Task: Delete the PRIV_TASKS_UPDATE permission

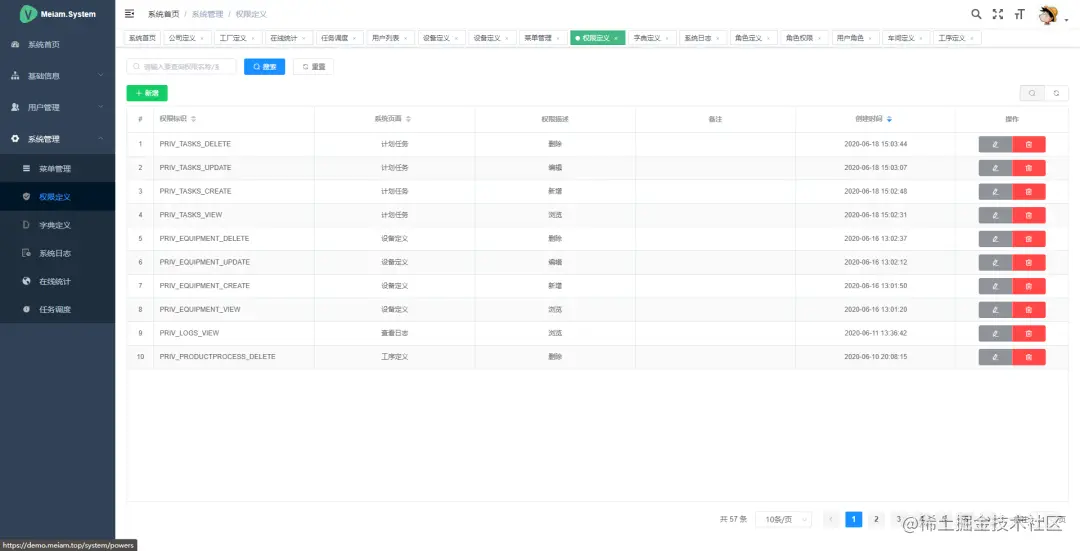Action: (x=1029, y=168)
